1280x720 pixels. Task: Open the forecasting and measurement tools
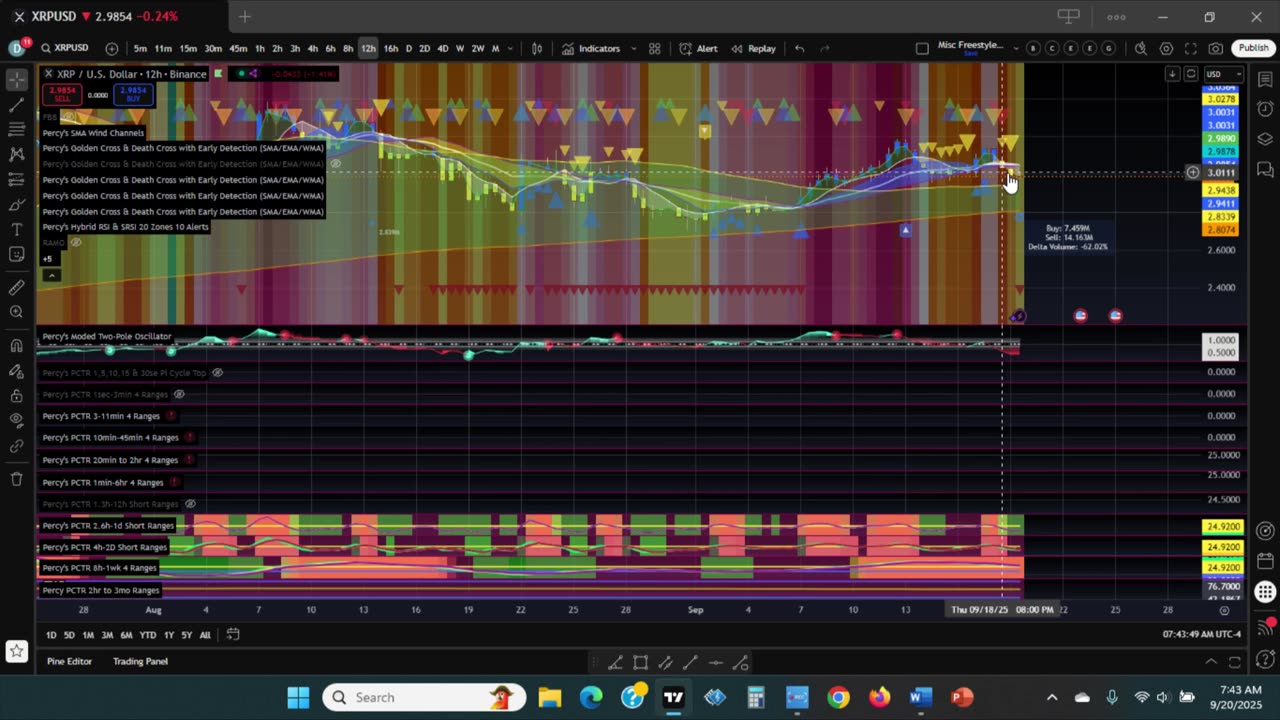(17, 179)
